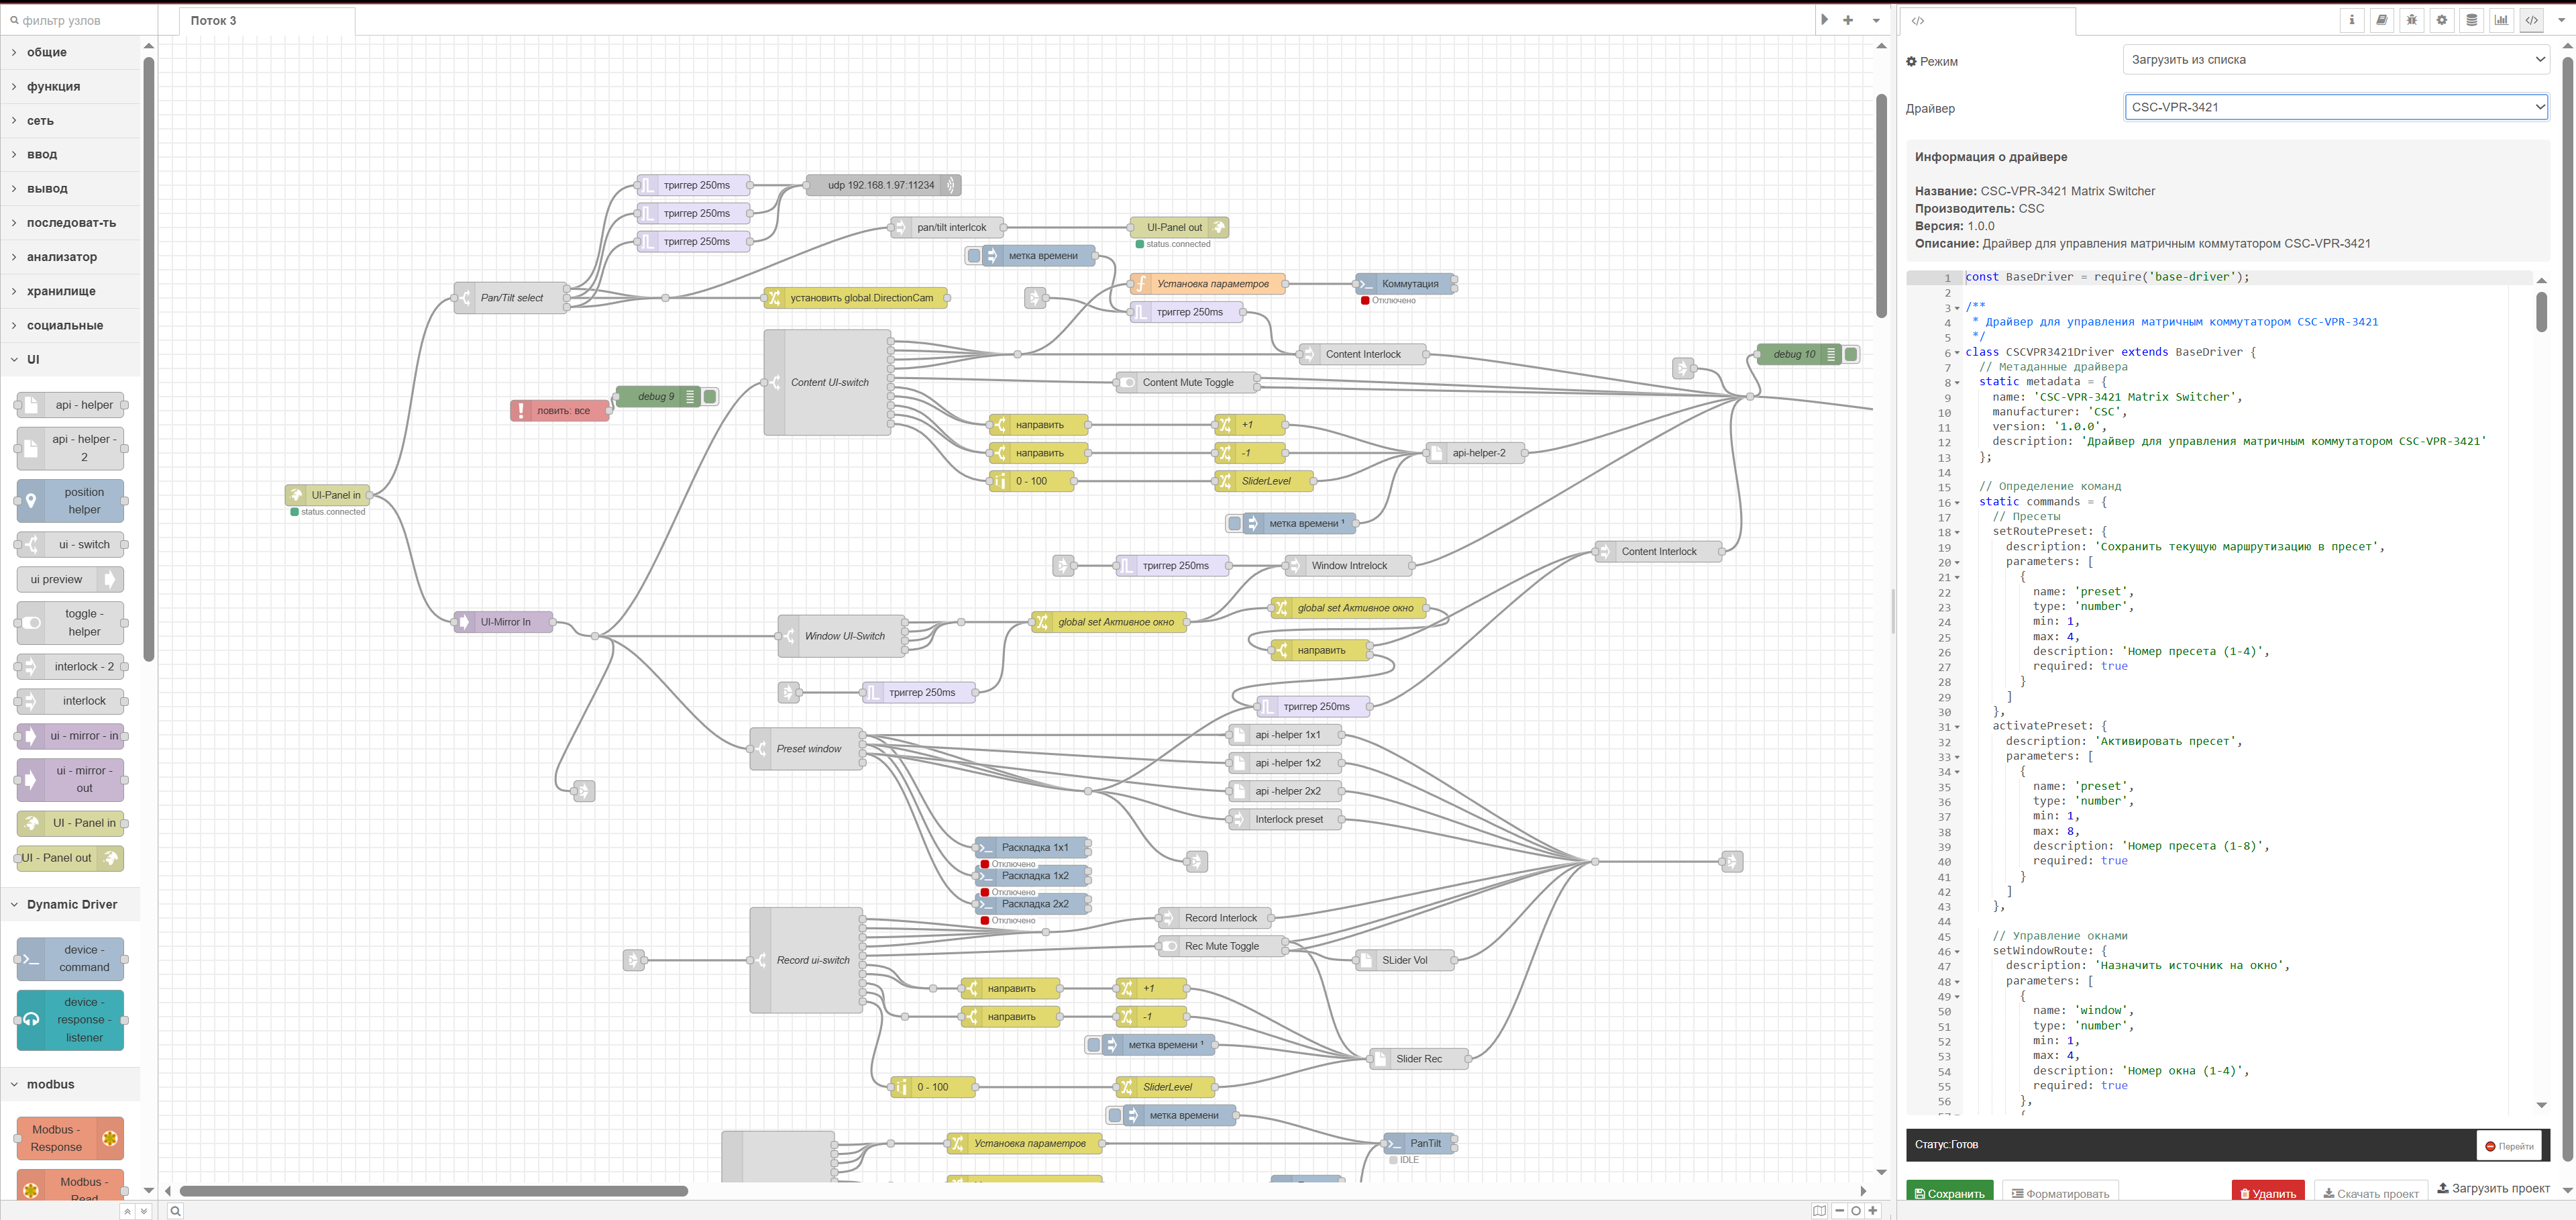Image resolution: width=2576 pixels, height=1220 pixels.
Task: Open the help book icon tab
Action: [2382, 20]
